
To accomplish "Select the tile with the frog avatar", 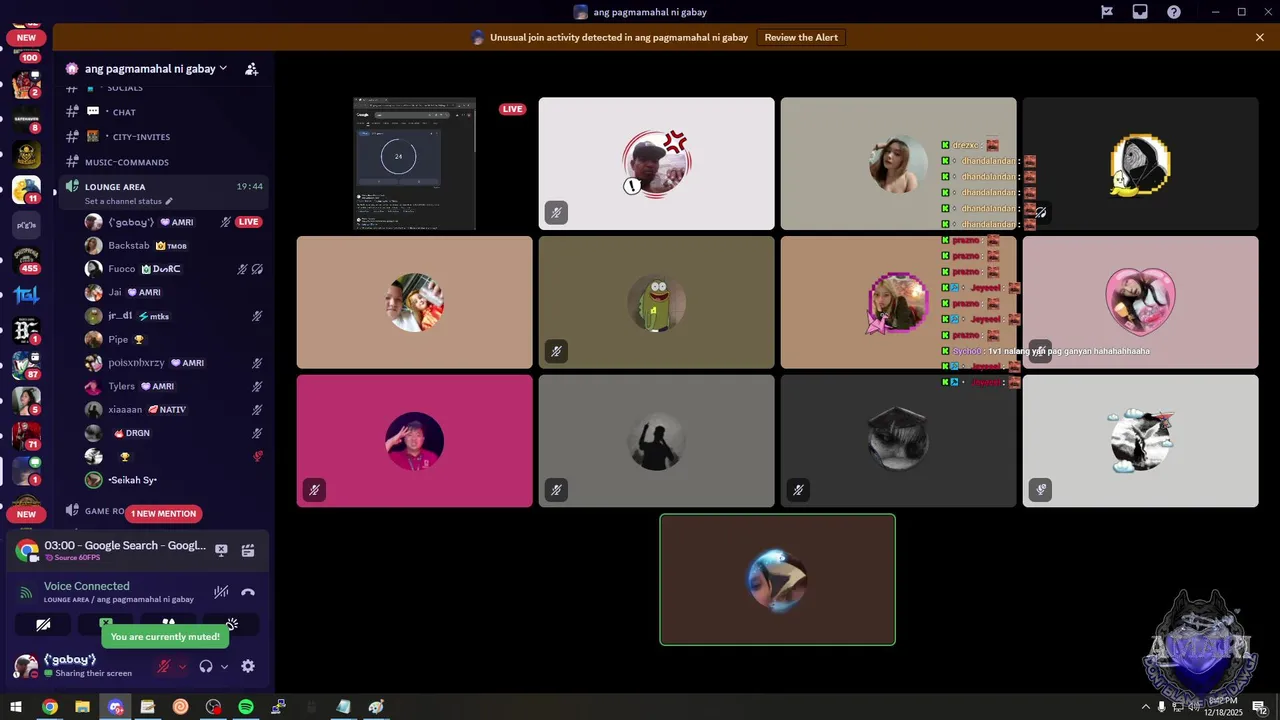I will (656, 302).
